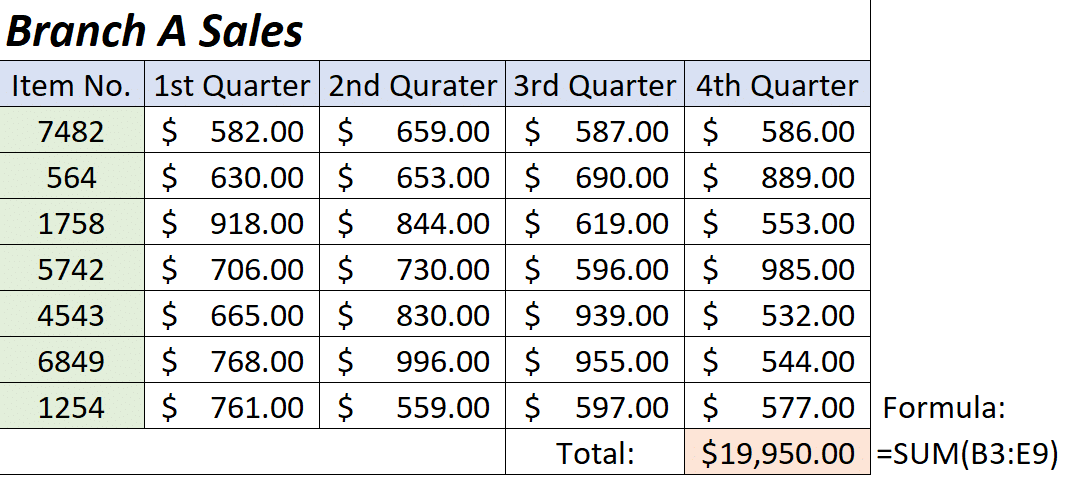1081x479 pixels.
Task: Select the 3rd Quarter header cell
Action: 595,86
